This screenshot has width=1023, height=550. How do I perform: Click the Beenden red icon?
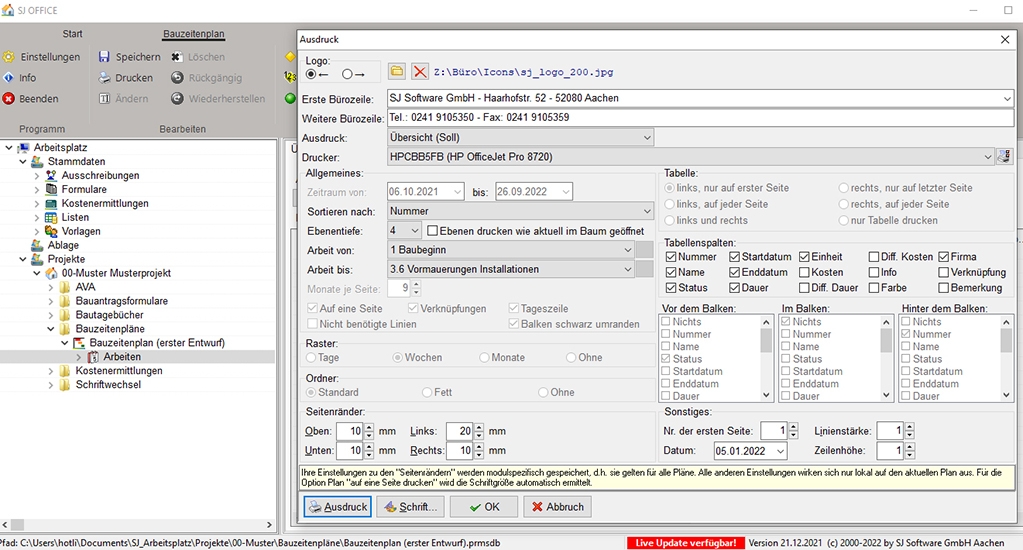pos(9,99)
